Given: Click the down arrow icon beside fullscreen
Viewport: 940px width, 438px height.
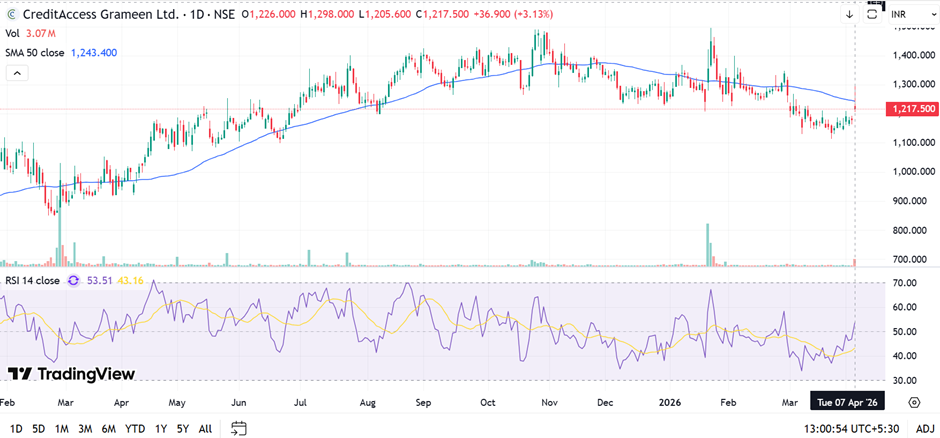Looking at the screenshot, I should 849,15.
